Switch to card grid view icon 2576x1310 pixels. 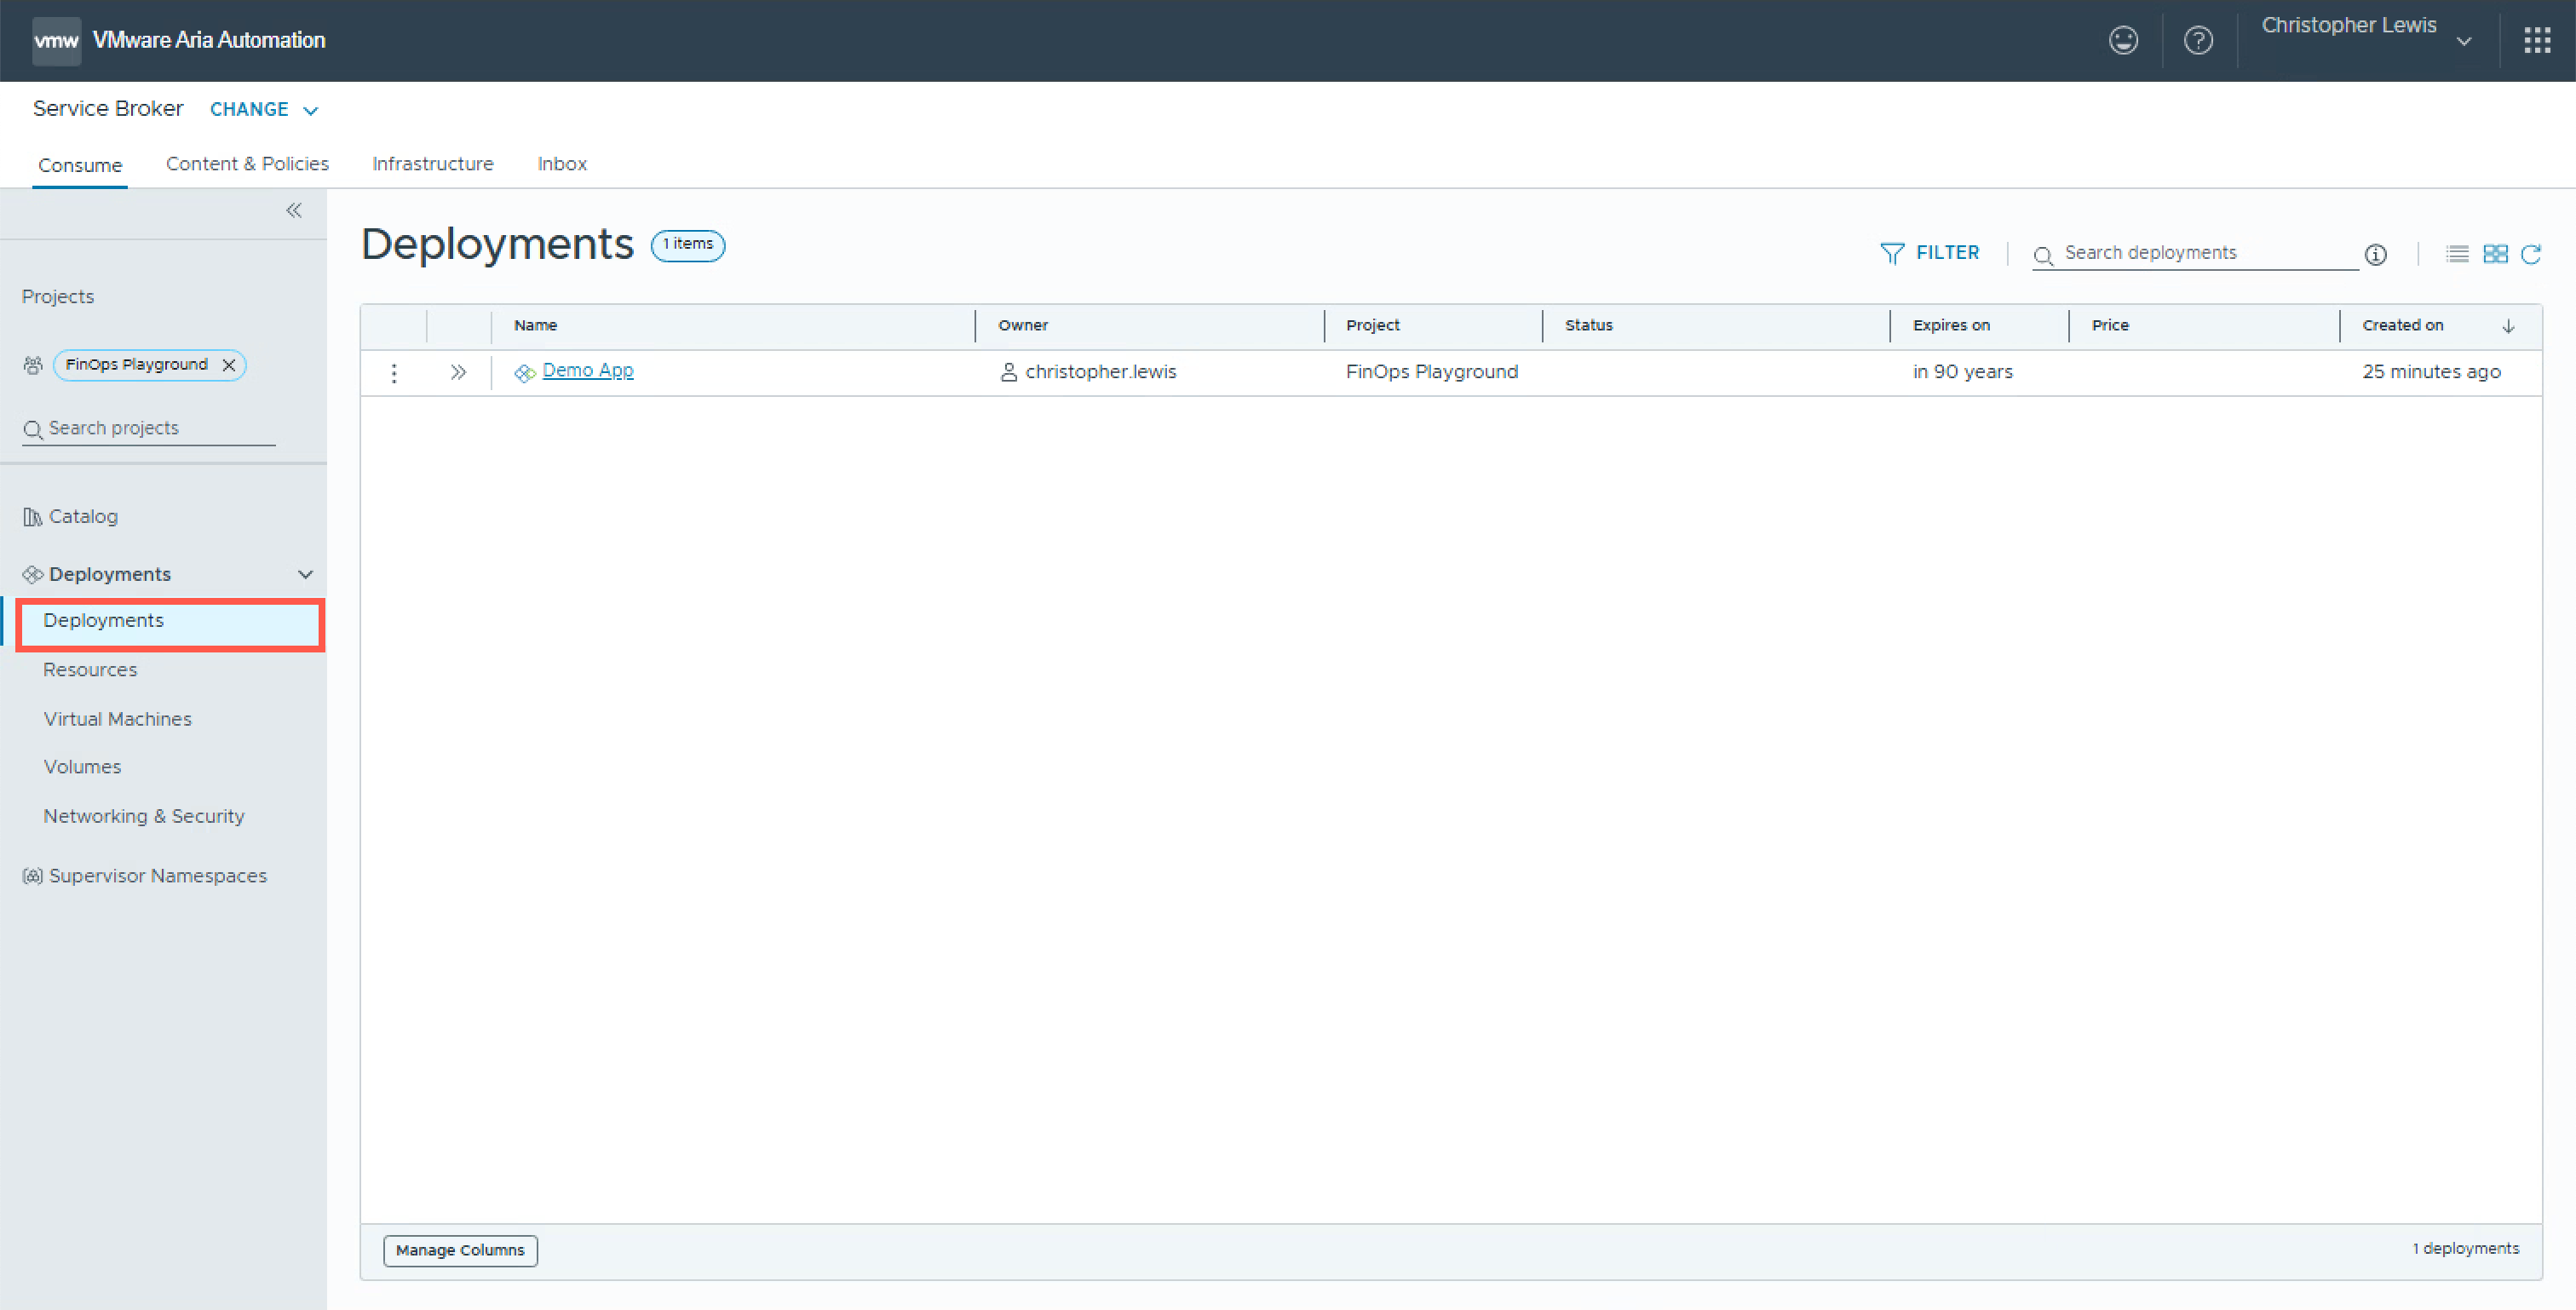click(2495, 254)
